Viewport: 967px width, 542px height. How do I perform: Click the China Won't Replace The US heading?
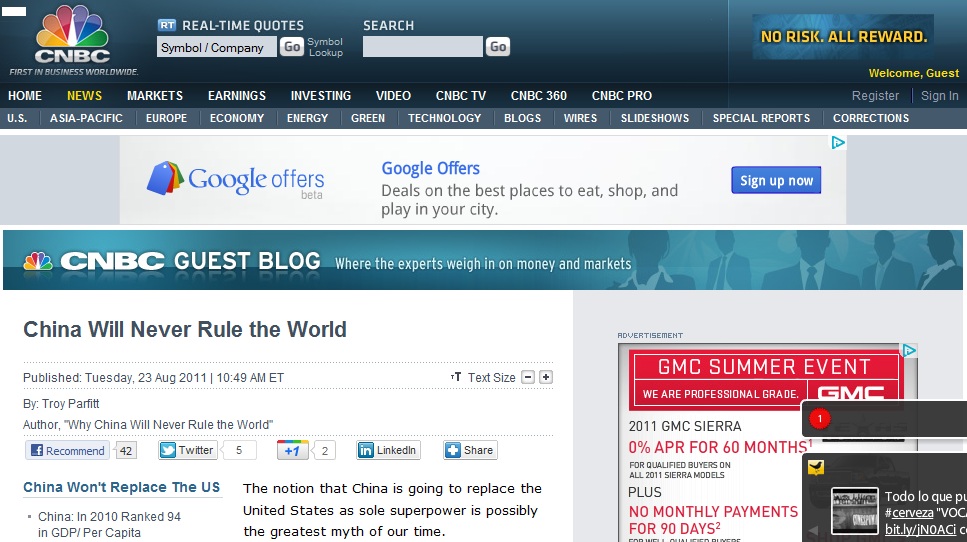click(x=121, y=487)
